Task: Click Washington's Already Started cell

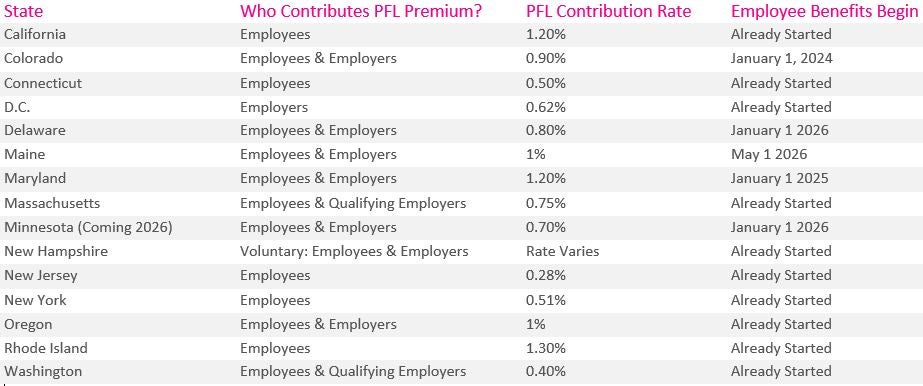Action: 781,371
